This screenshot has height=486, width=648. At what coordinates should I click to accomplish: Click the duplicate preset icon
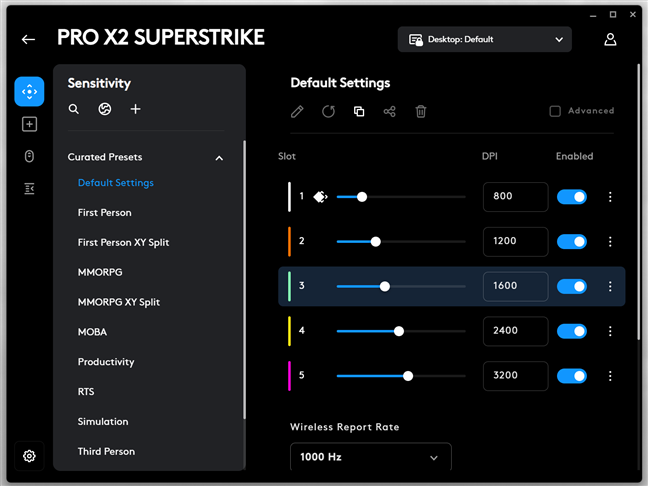[359, 111]
